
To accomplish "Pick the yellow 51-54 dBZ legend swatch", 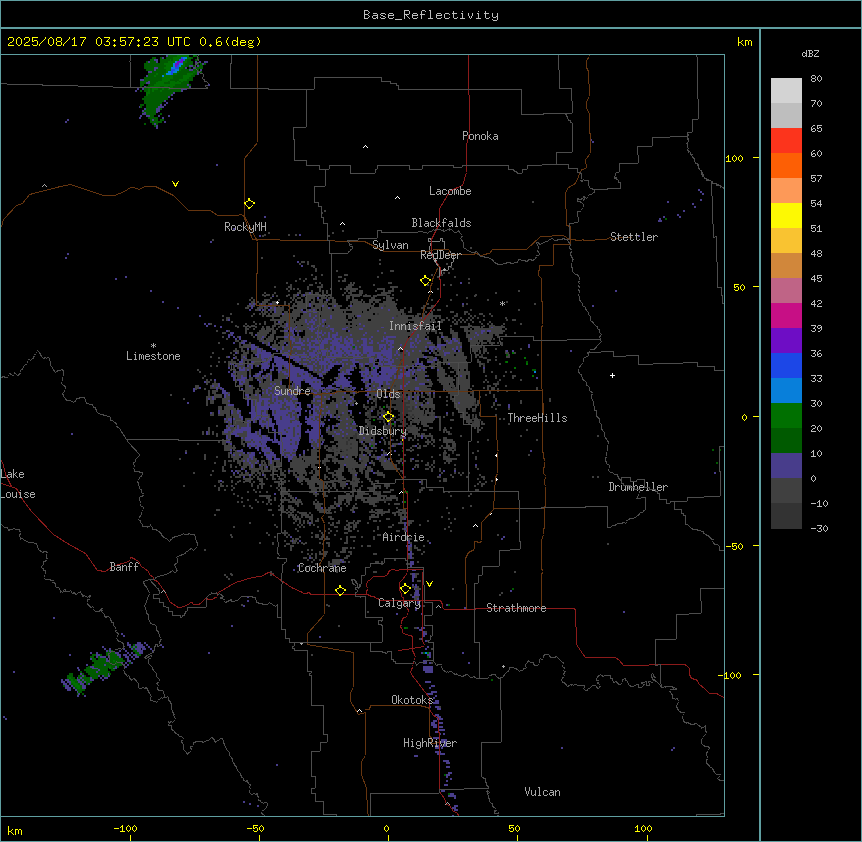I will tap(786, 215).
